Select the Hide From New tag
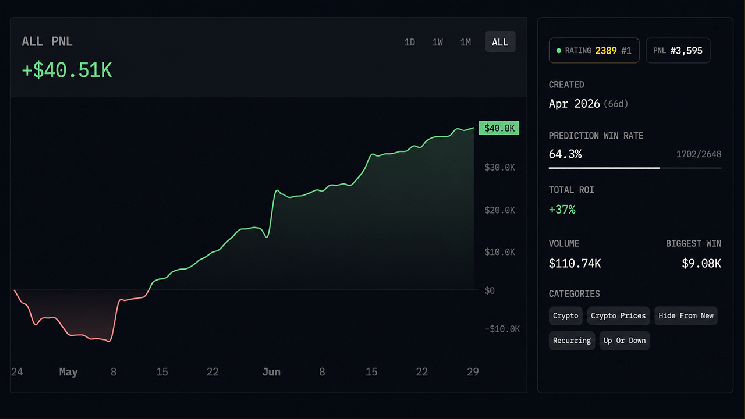Viewport: 745px width, 419px height. coord(686,315)
